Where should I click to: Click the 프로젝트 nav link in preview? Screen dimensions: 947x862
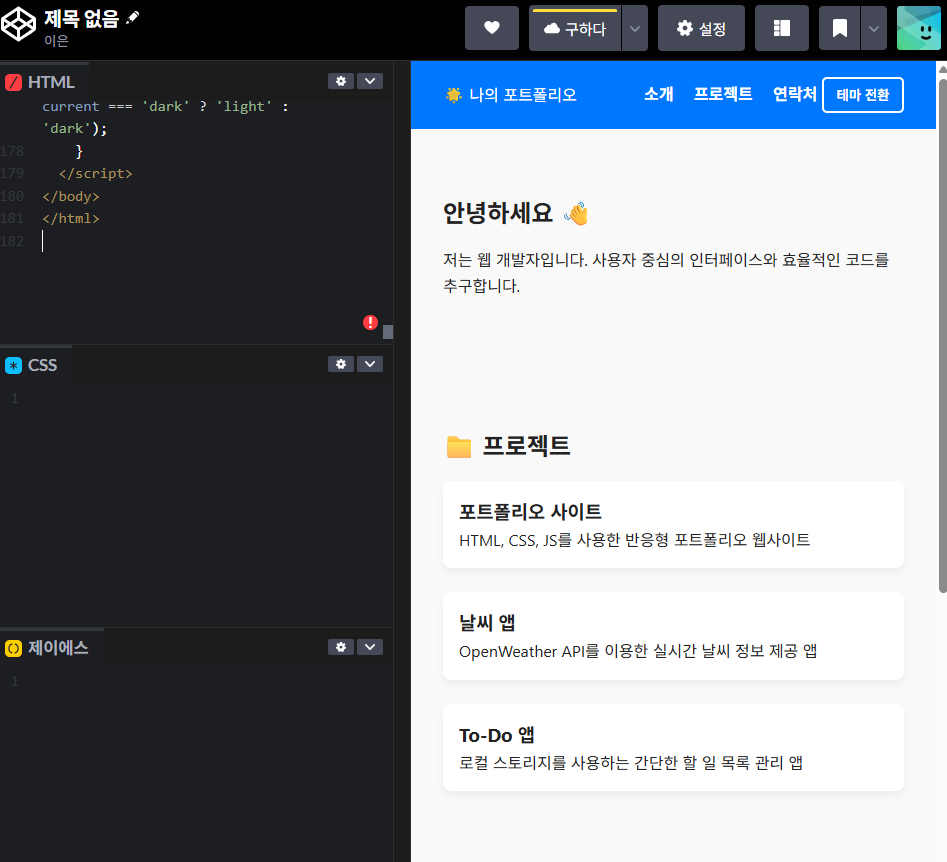[723, 94]
